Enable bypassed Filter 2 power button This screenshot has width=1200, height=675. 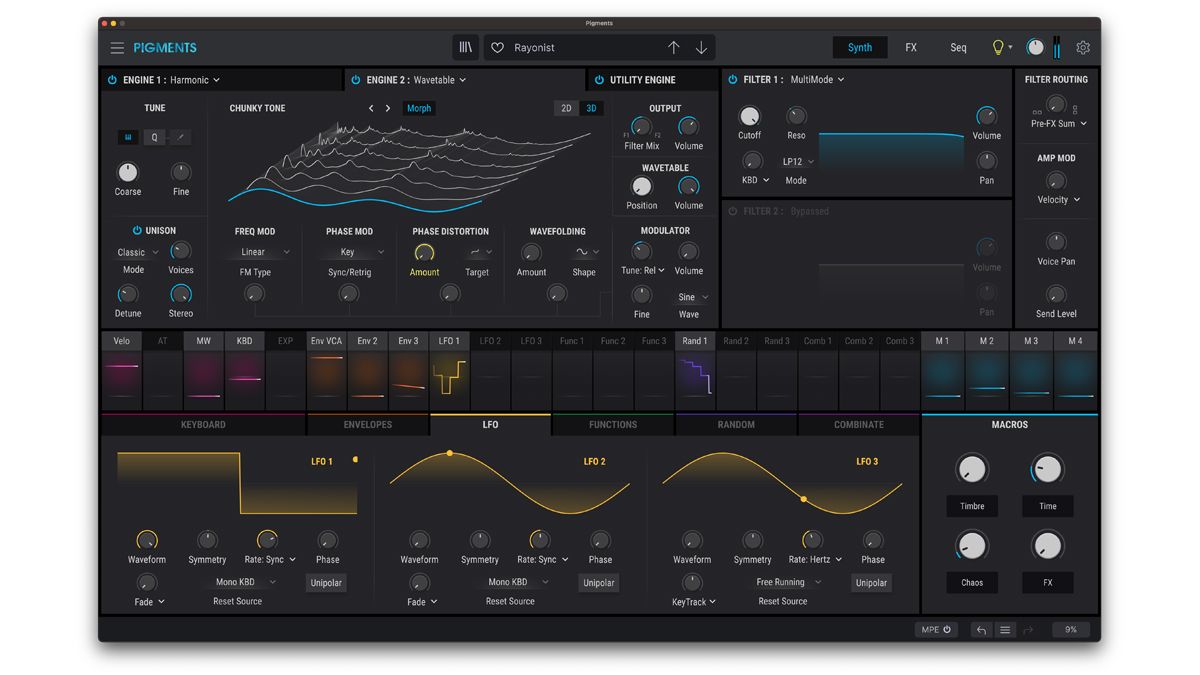click(x=733, y=211)
